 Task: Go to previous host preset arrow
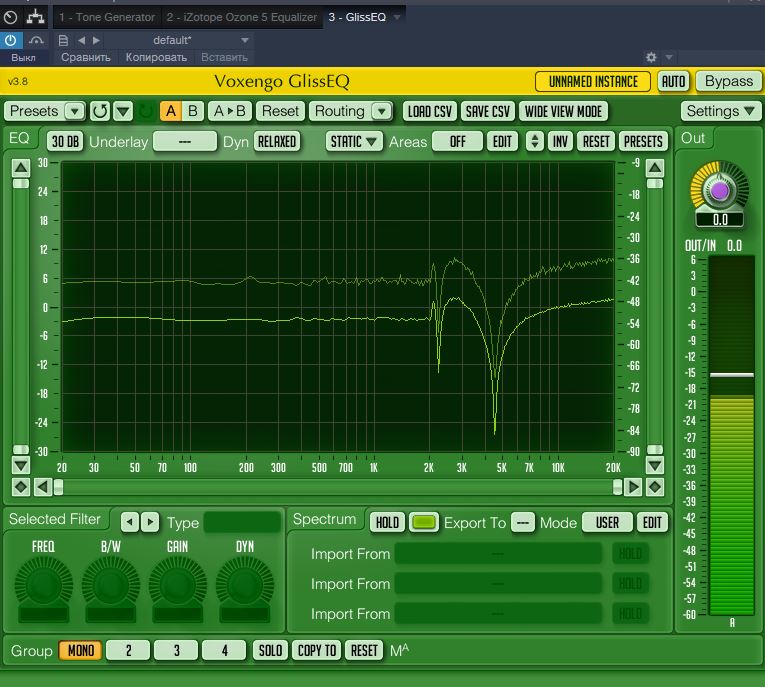click(x=81, y=40)
